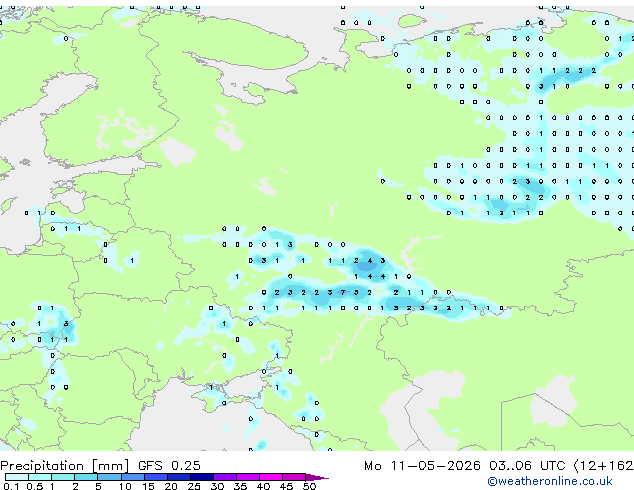Click the legend label '15'
The image size is (634, 490).
pos(148,486)
